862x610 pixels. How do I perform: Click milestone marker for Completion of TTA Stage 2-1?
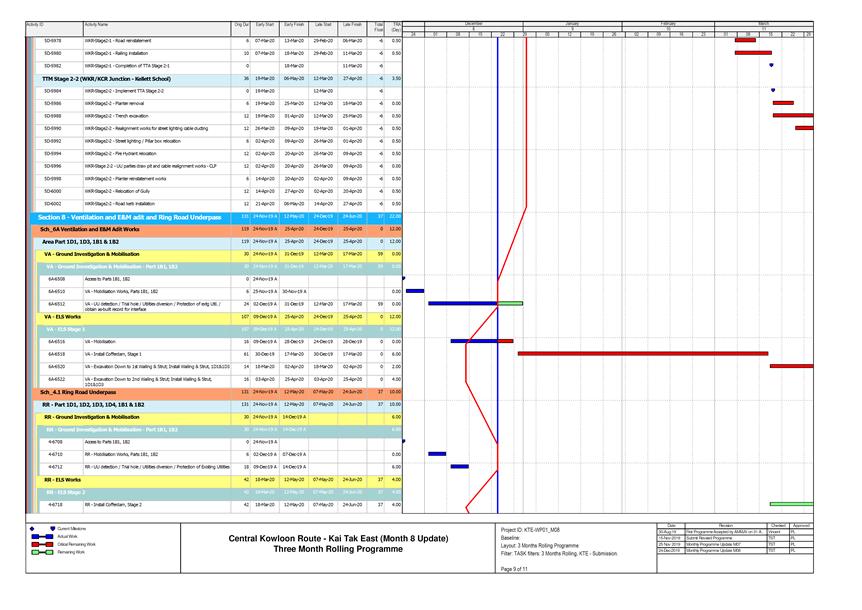tap(771, 66)
